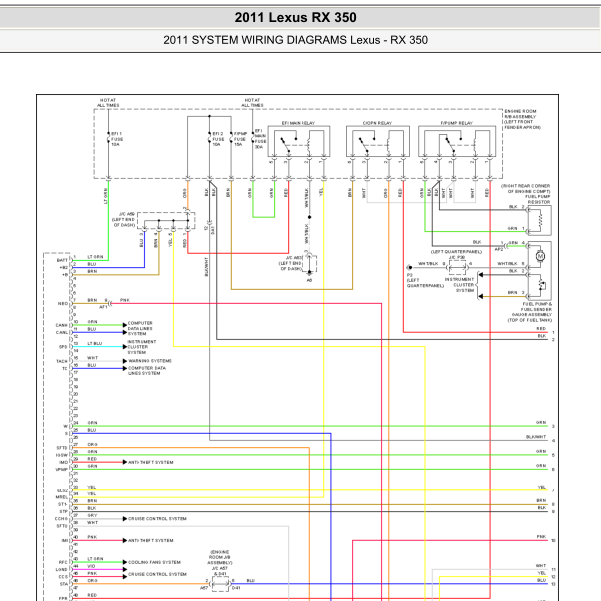Click the 'FUEL PUMP RESISTOR' label

coord(537,199)
